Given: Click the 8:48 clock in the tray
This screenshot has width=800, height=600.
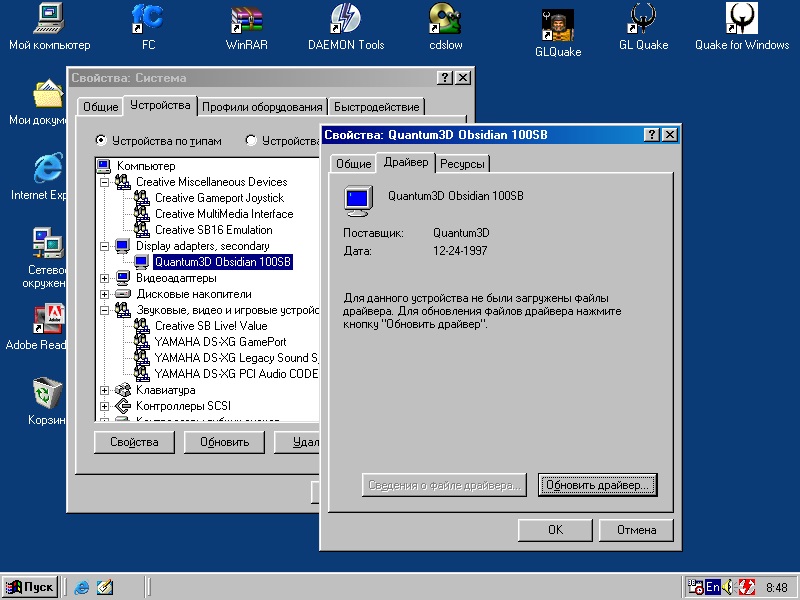Looking at the screenshot, I should (x=776, y=587).
